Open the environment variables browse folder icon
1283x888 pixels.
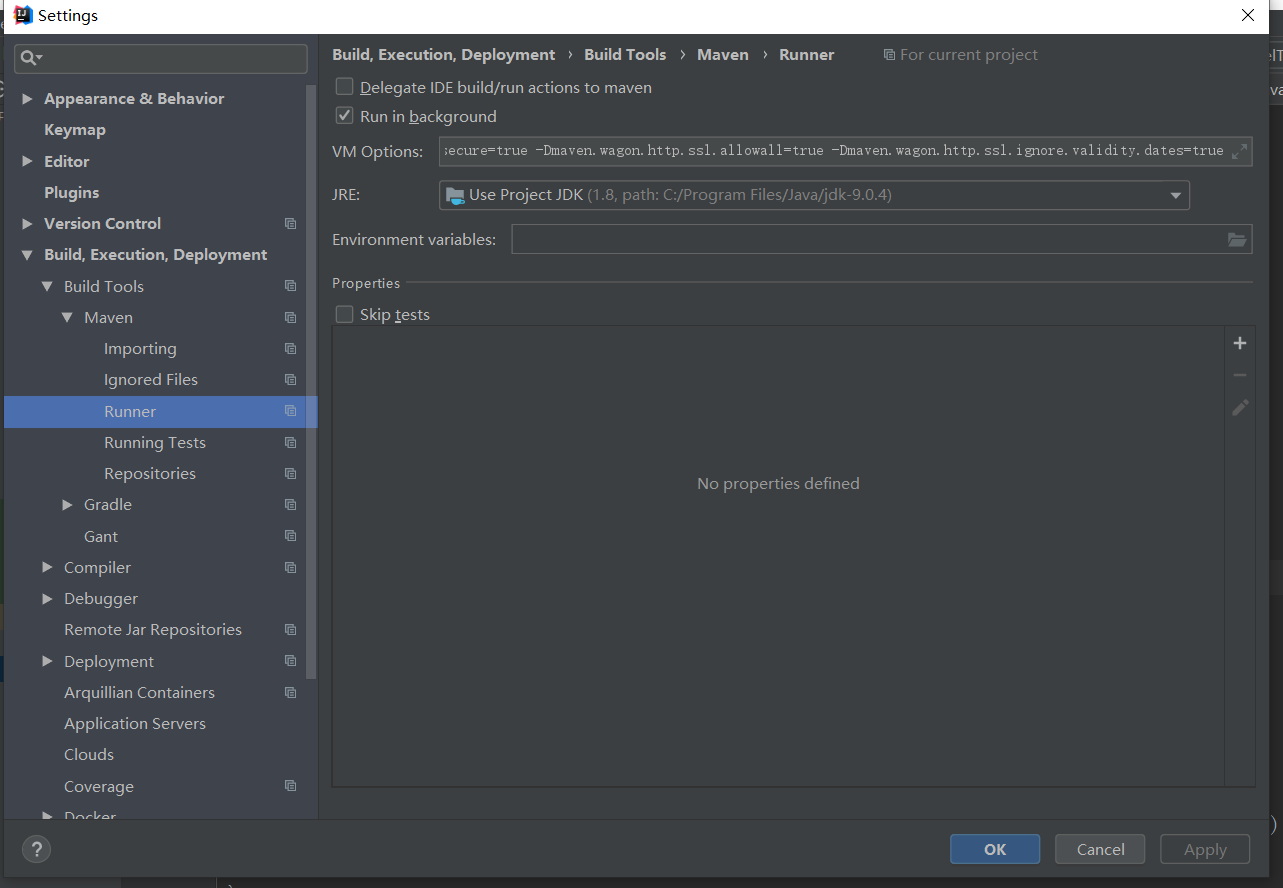pyautogui.click(x=1237, y=239)
